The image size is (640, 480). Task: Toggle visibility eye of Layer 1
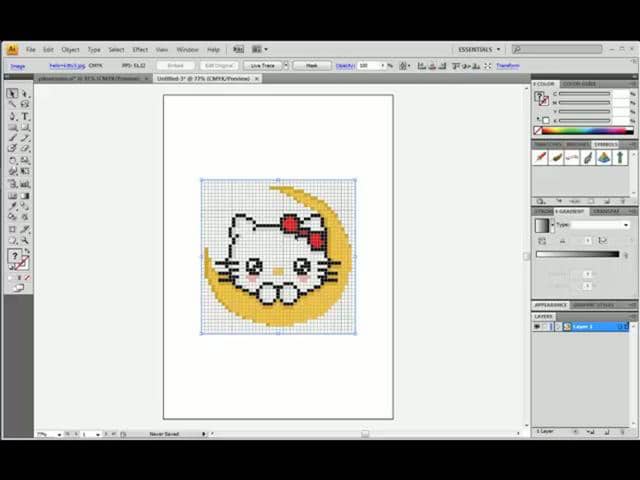537,327
